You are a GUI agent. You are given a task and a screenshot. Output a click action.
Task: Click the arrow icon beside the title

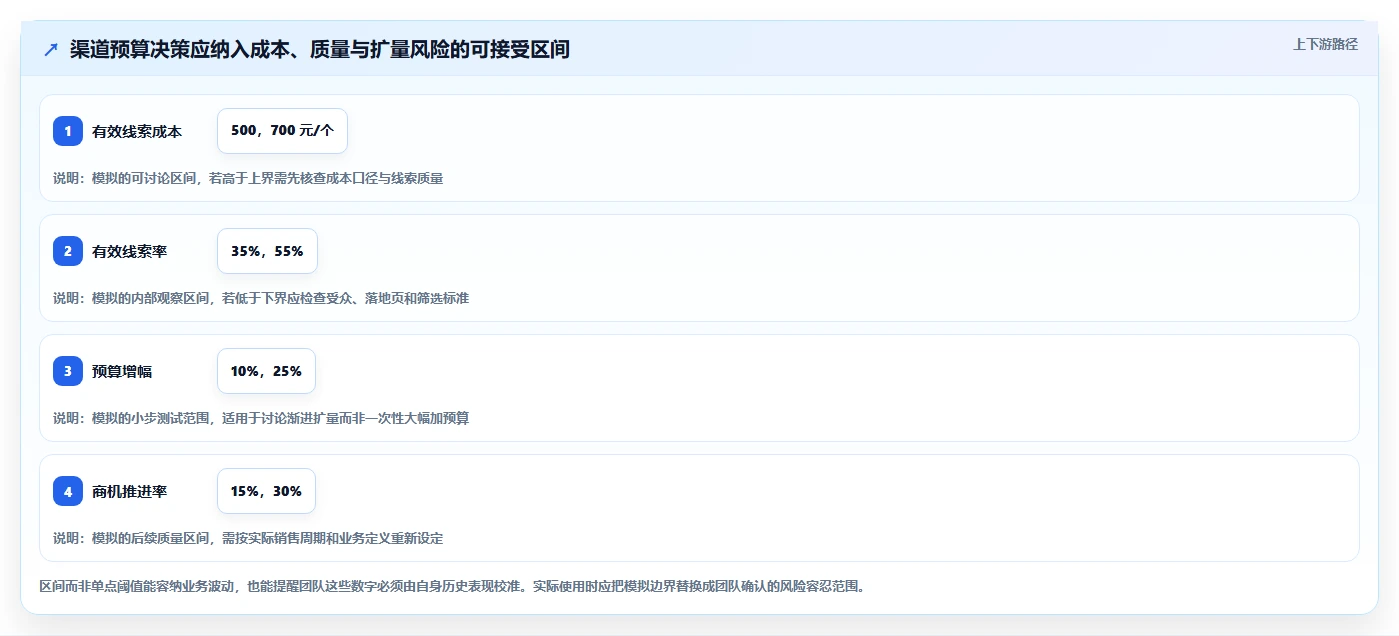[50, 50]
